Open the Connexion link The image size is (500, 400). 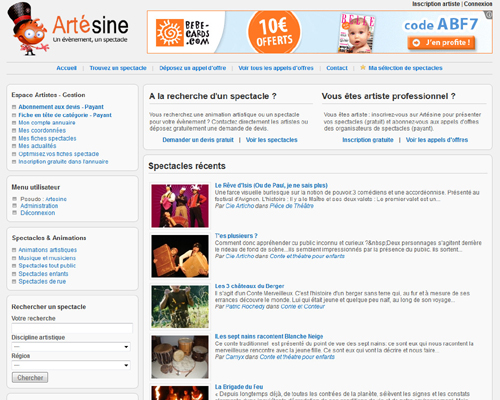478,4
